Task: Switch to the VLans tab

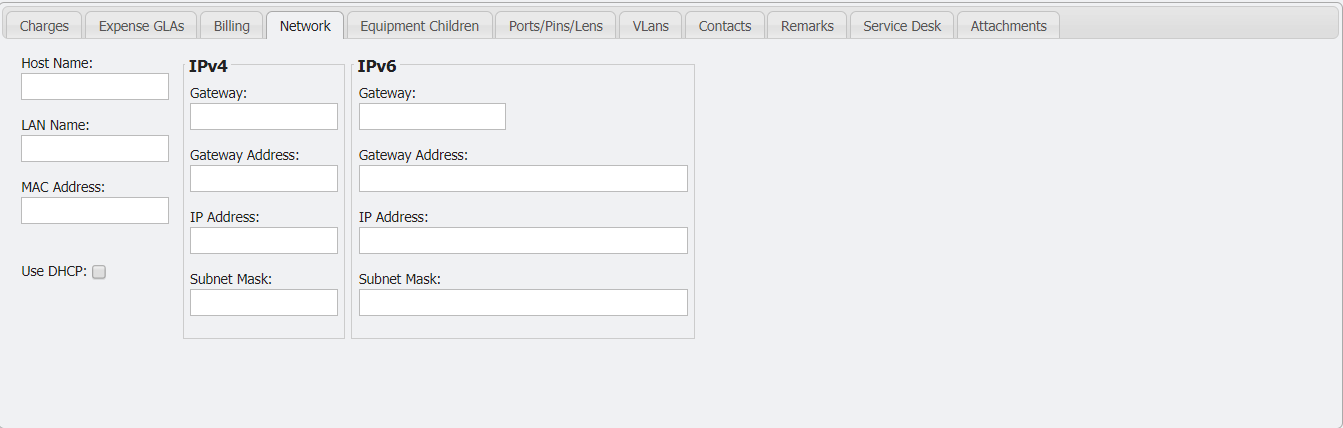Action: (x=650, y=26)
